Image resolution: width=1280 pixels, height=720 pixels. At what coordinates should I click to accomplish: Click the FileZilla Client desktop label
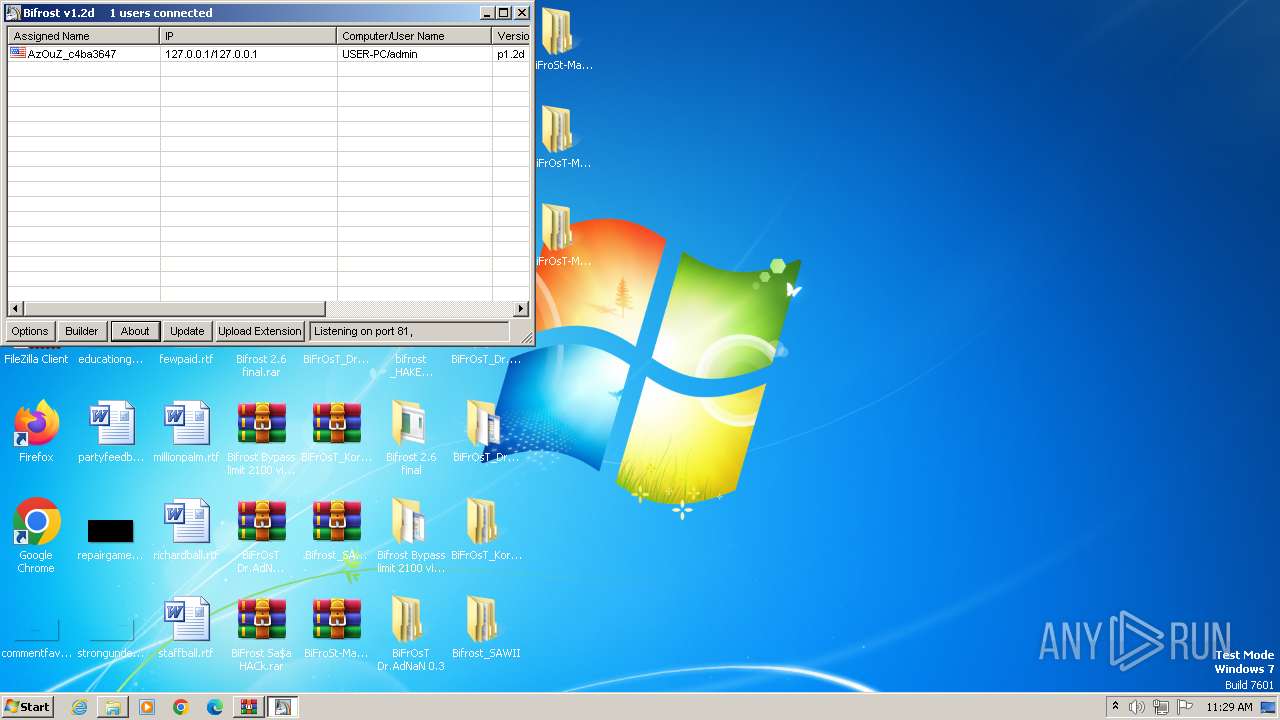(36, 359)
